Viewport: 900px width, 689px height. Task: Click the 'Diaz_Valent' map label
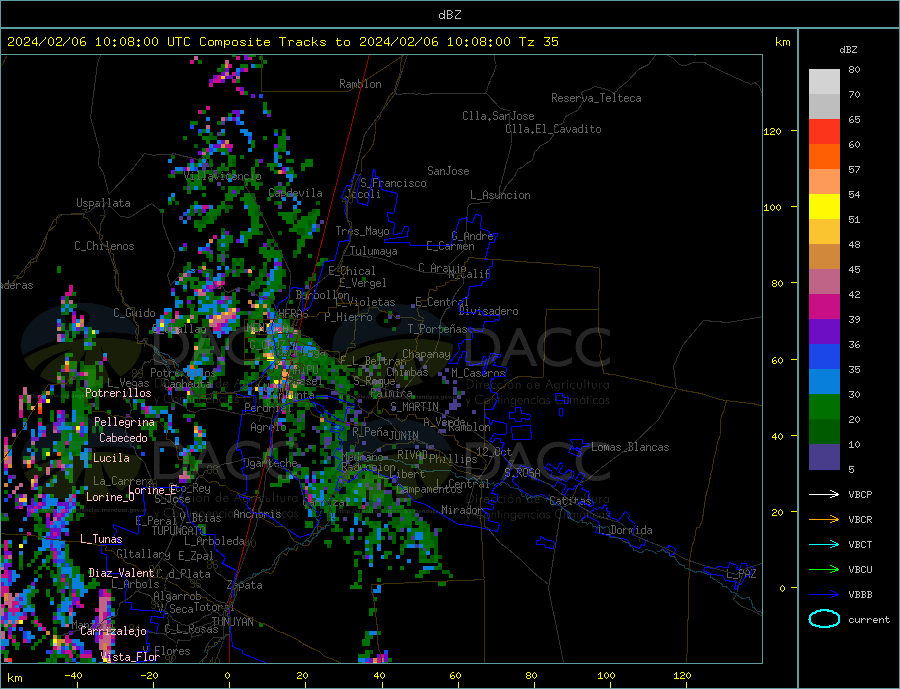pos(121,573)
